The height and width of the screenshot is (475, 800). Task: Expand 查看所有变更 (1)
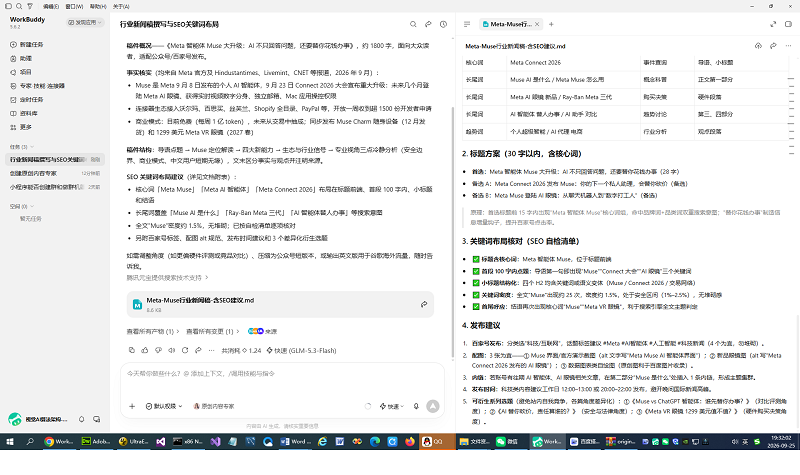213,331
